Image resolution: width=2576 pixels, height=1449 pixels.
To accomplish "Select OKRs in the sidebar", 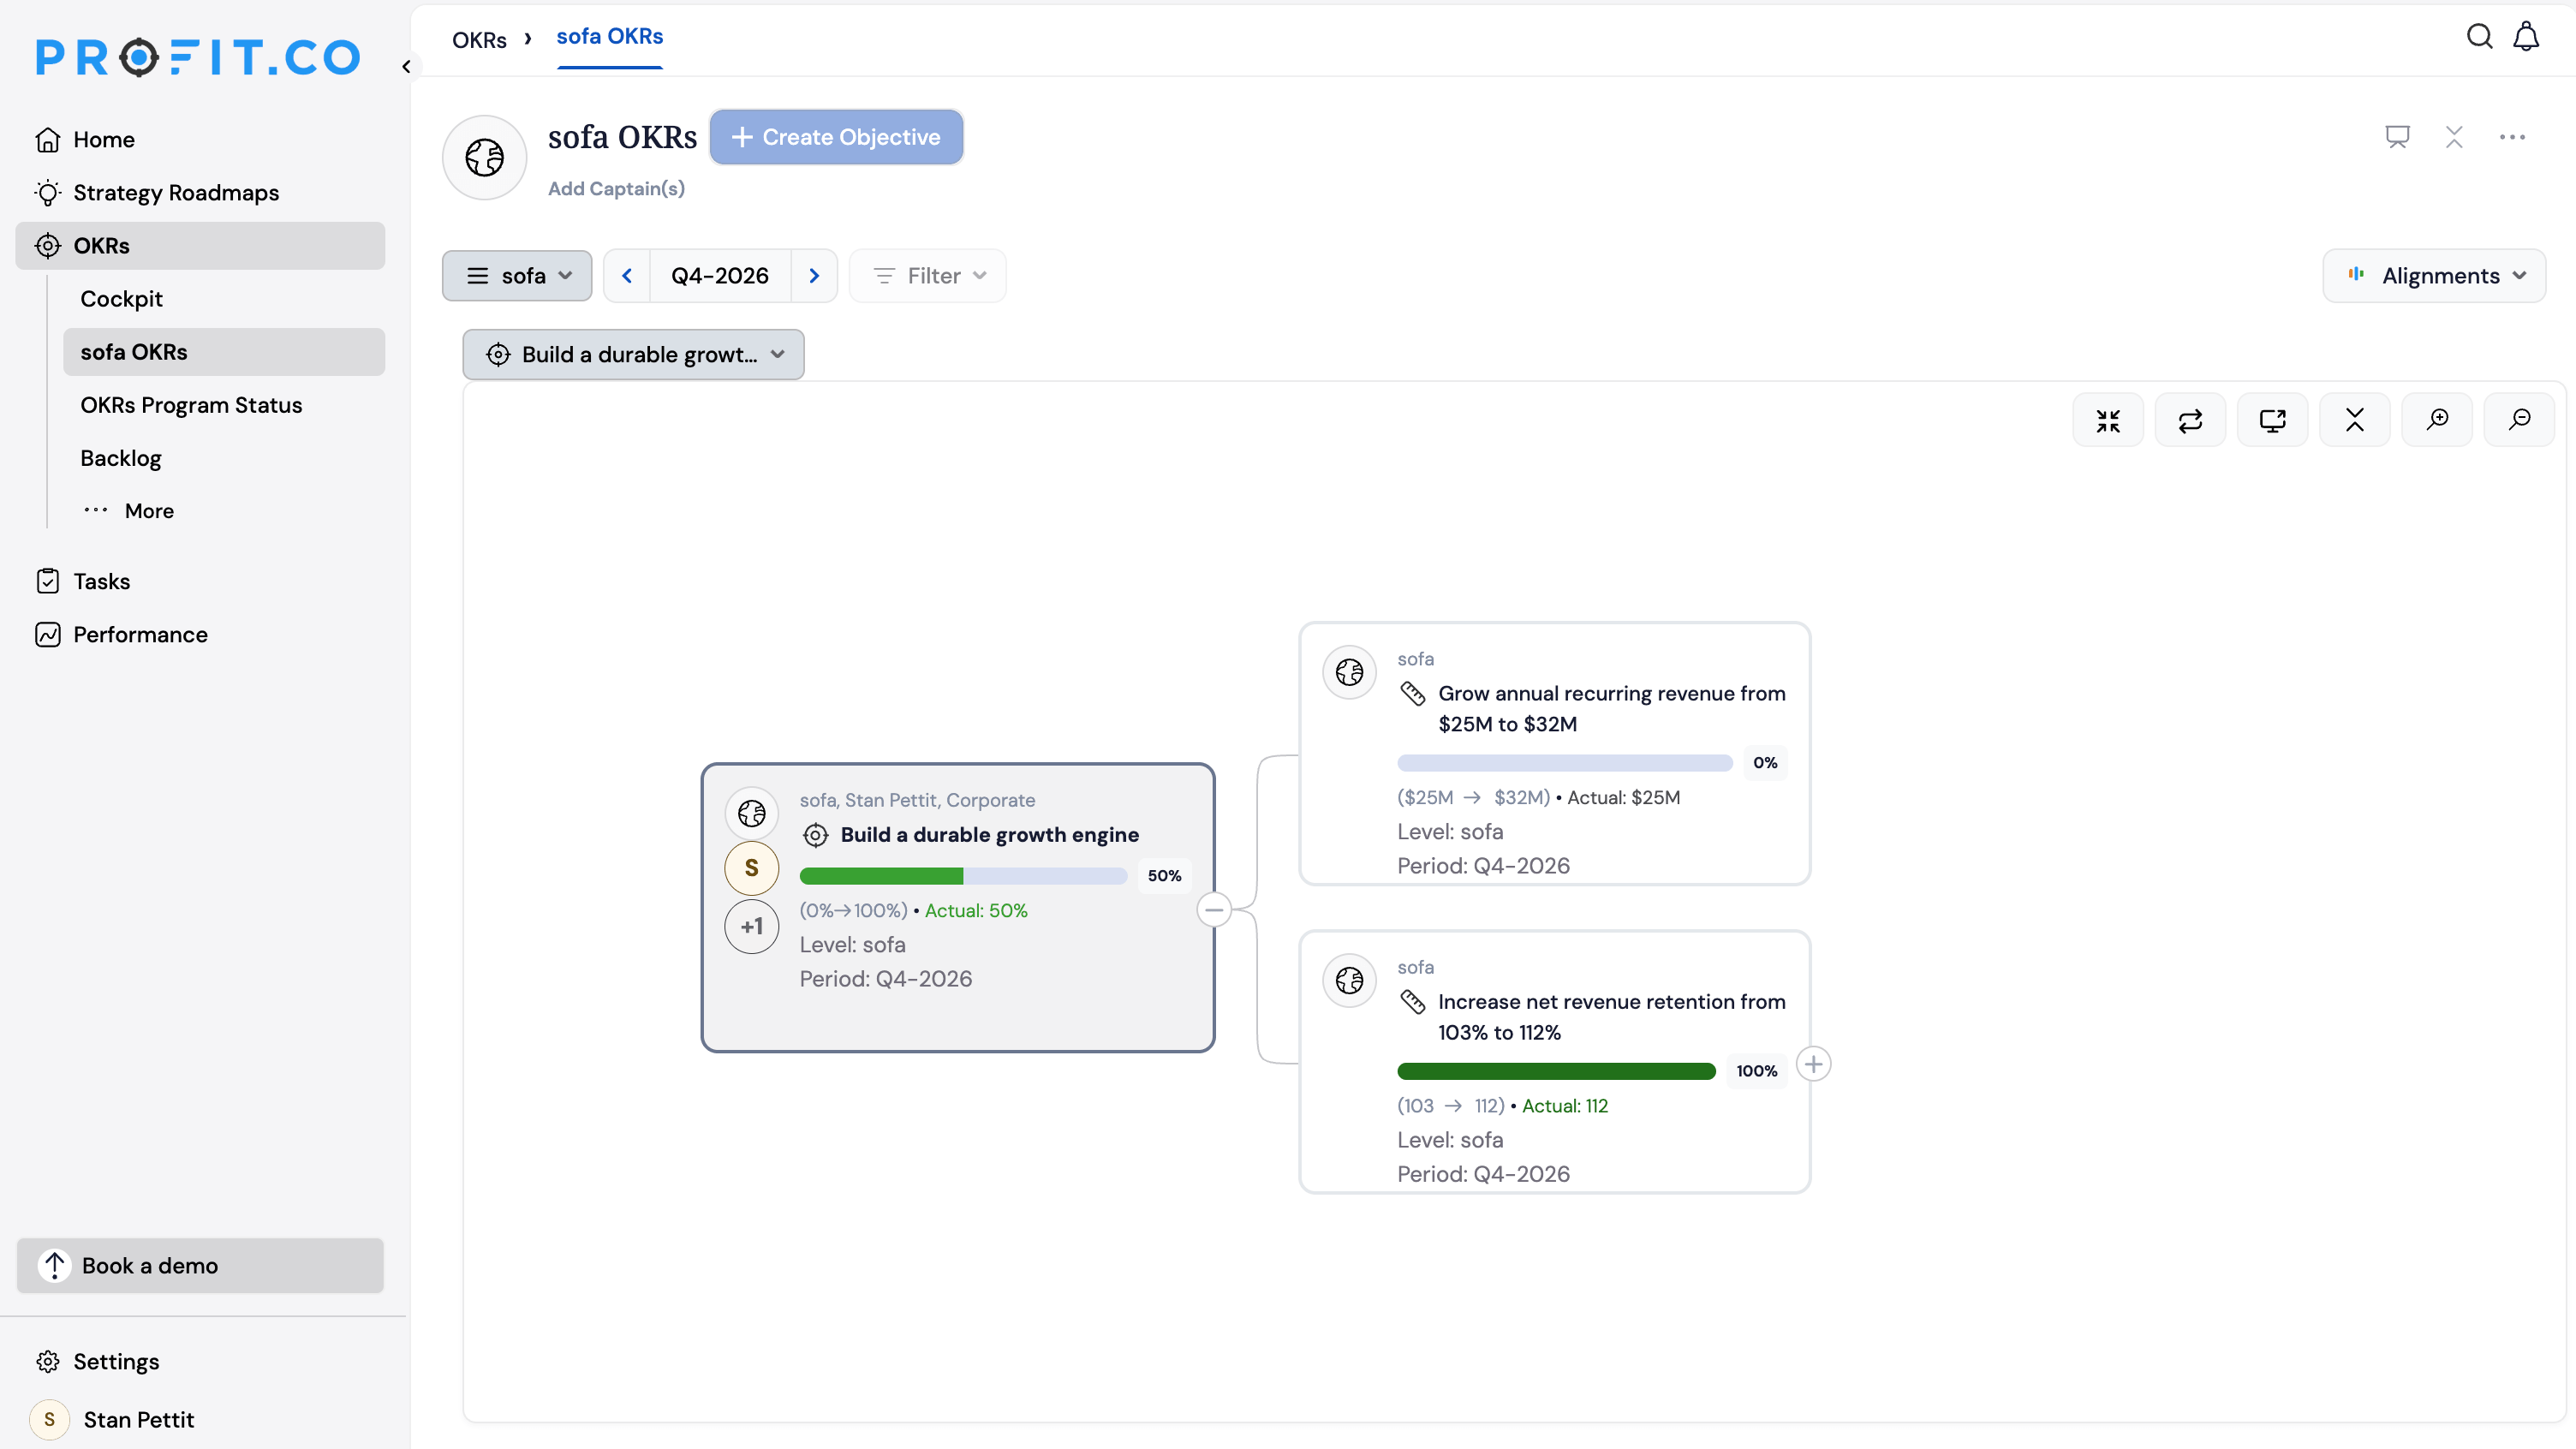I will pyautogui.click(x=200, y=246).
